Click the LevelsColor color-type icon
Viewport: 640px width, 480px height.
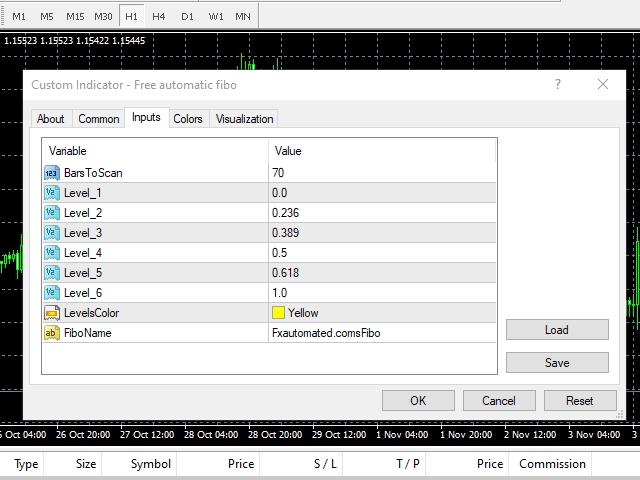pos(51,313)
